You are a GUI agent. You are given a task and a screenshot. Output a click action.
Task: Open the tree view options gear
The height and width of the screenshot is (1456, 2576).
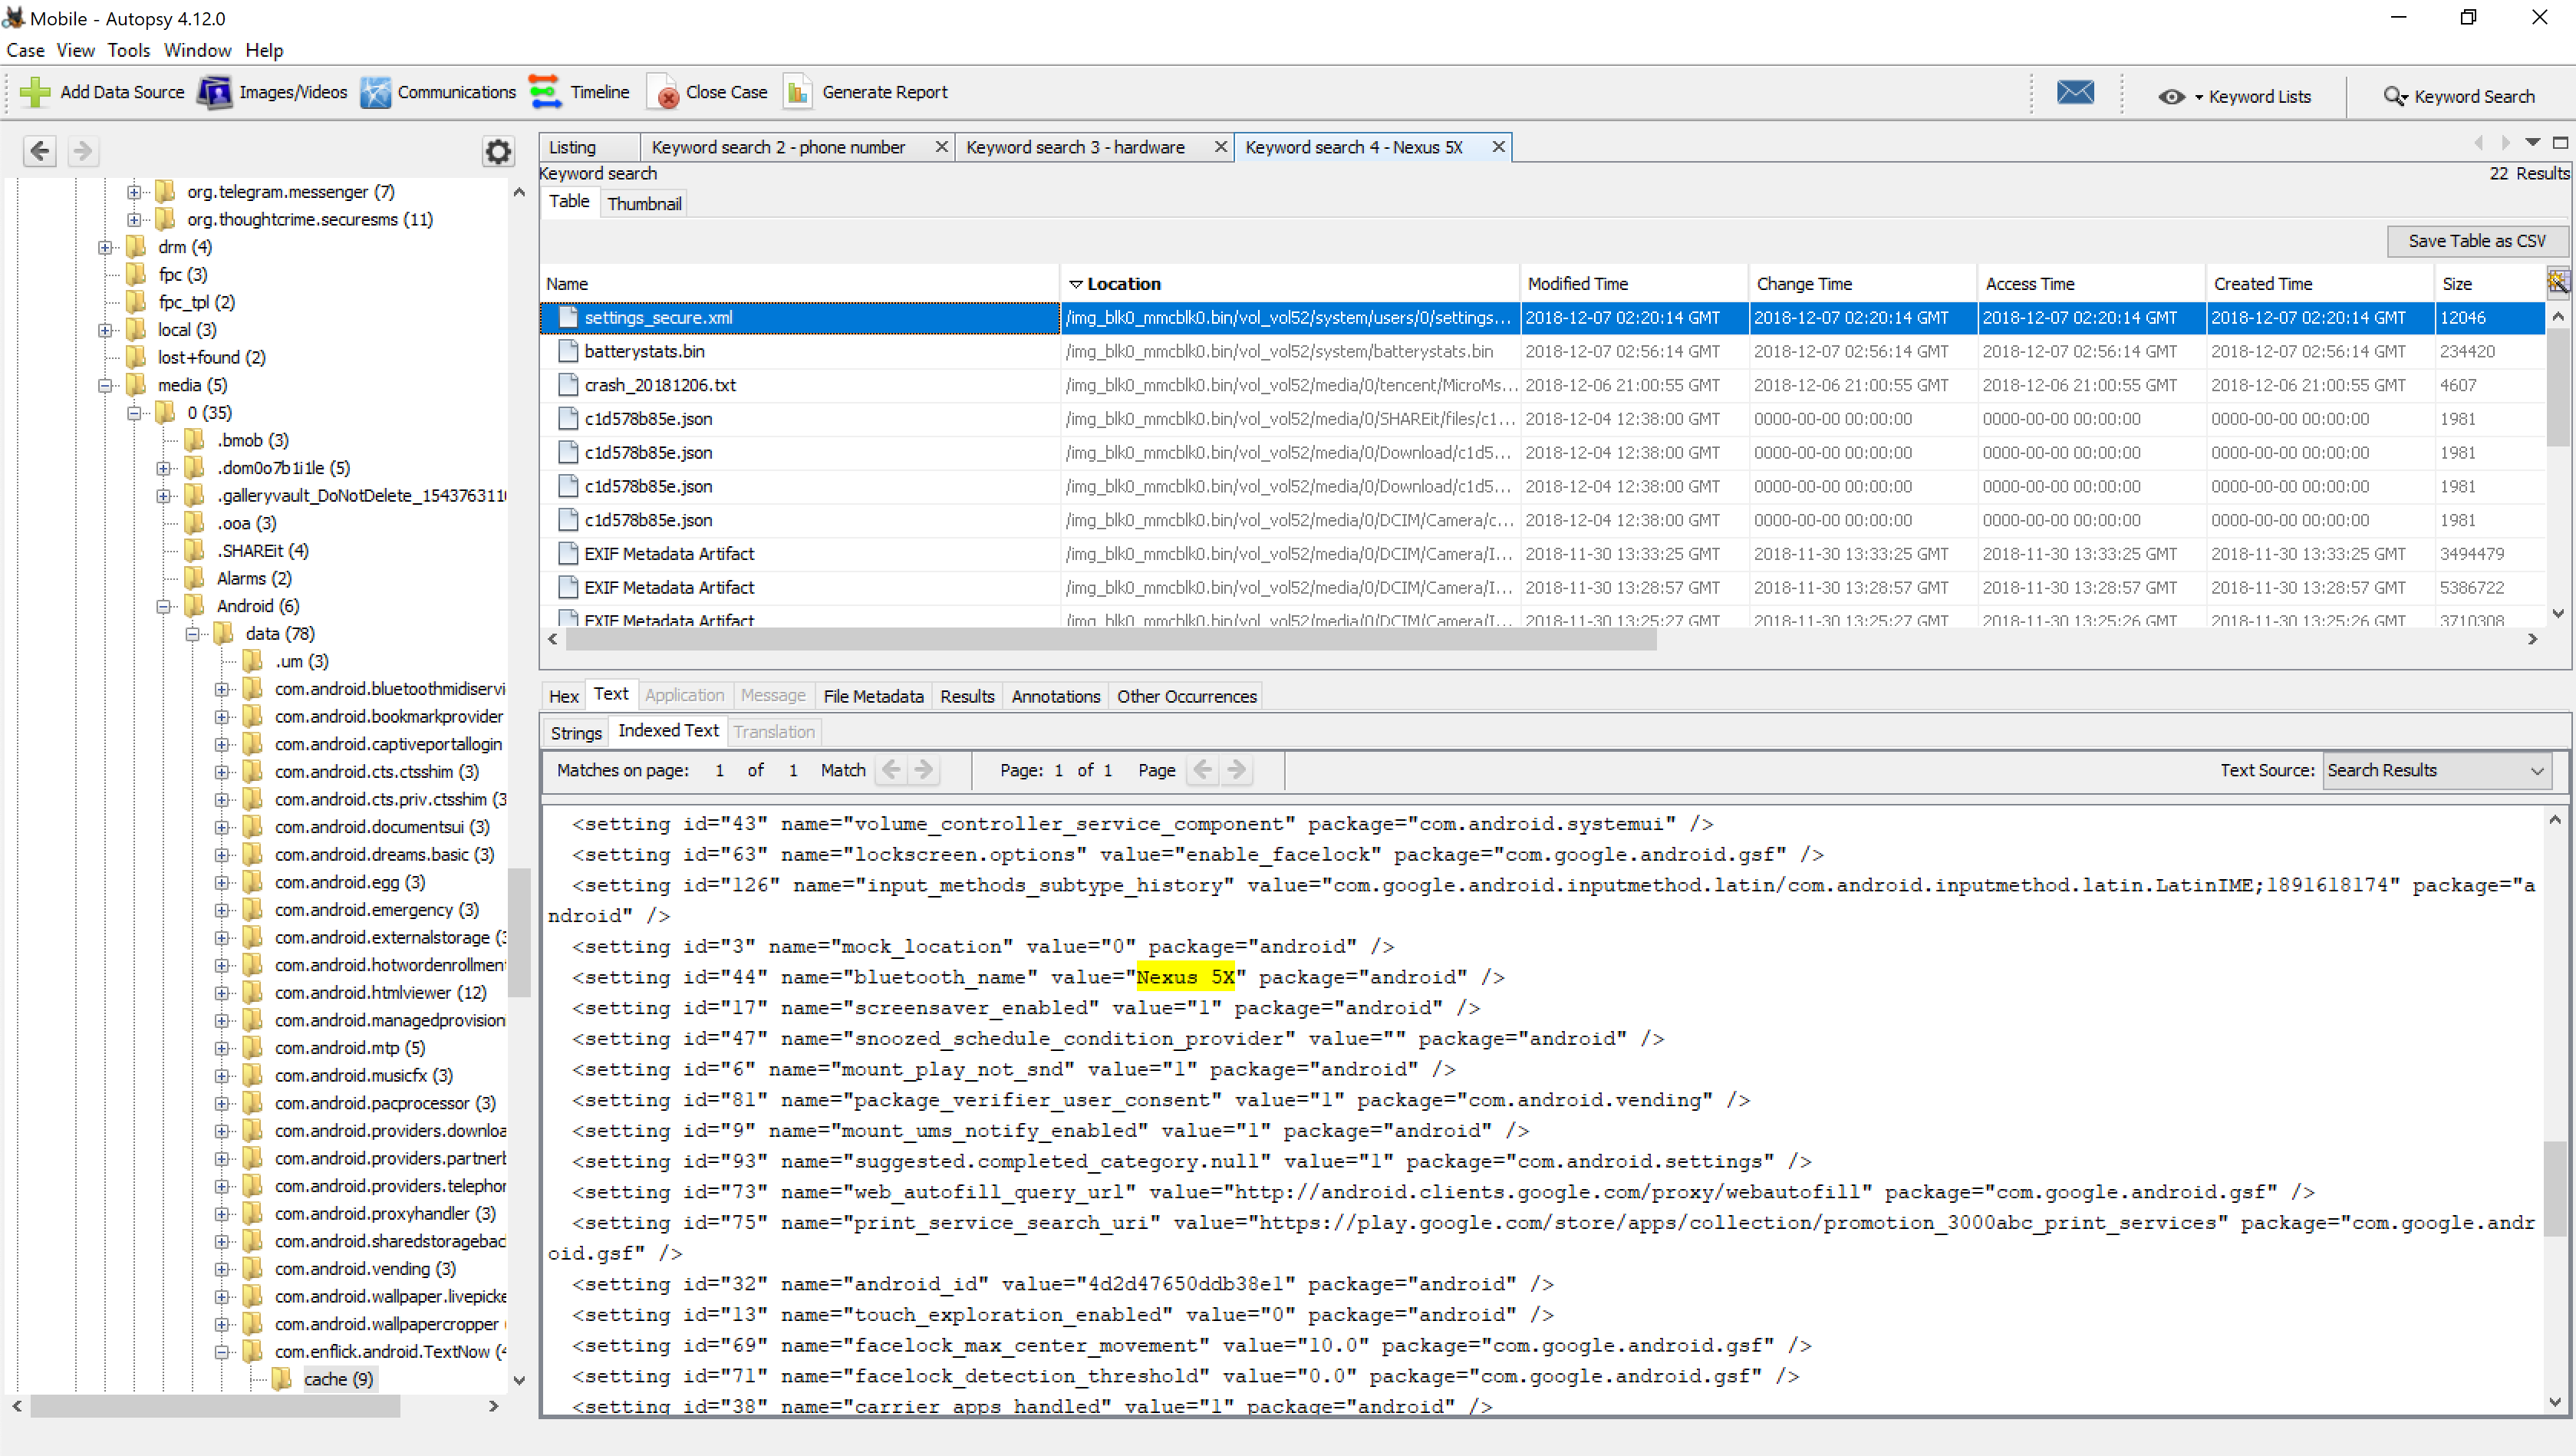pyautogui.click(x=498, y=151)
